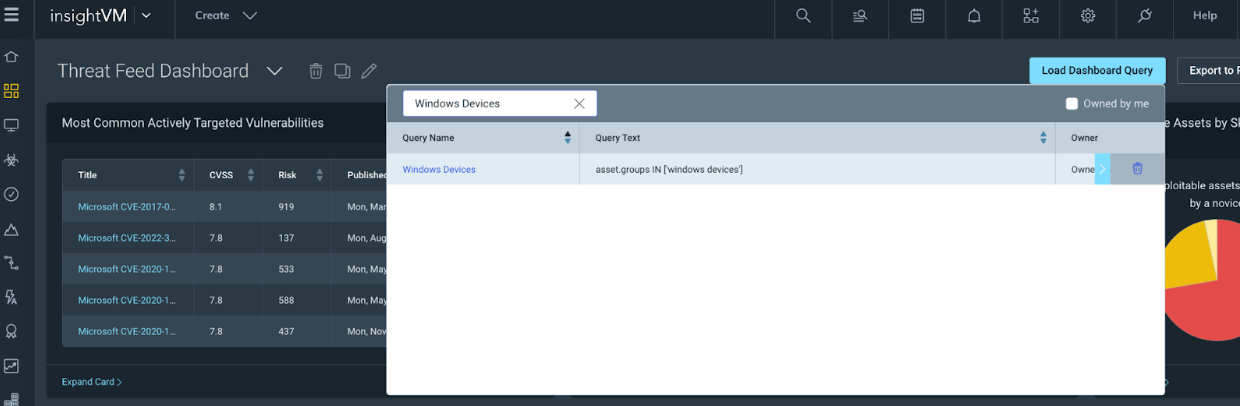1240x406 pixels.
Task: Open the Threat Feed Dashboard dropdown chevron
Action: [x=274, y=71]
